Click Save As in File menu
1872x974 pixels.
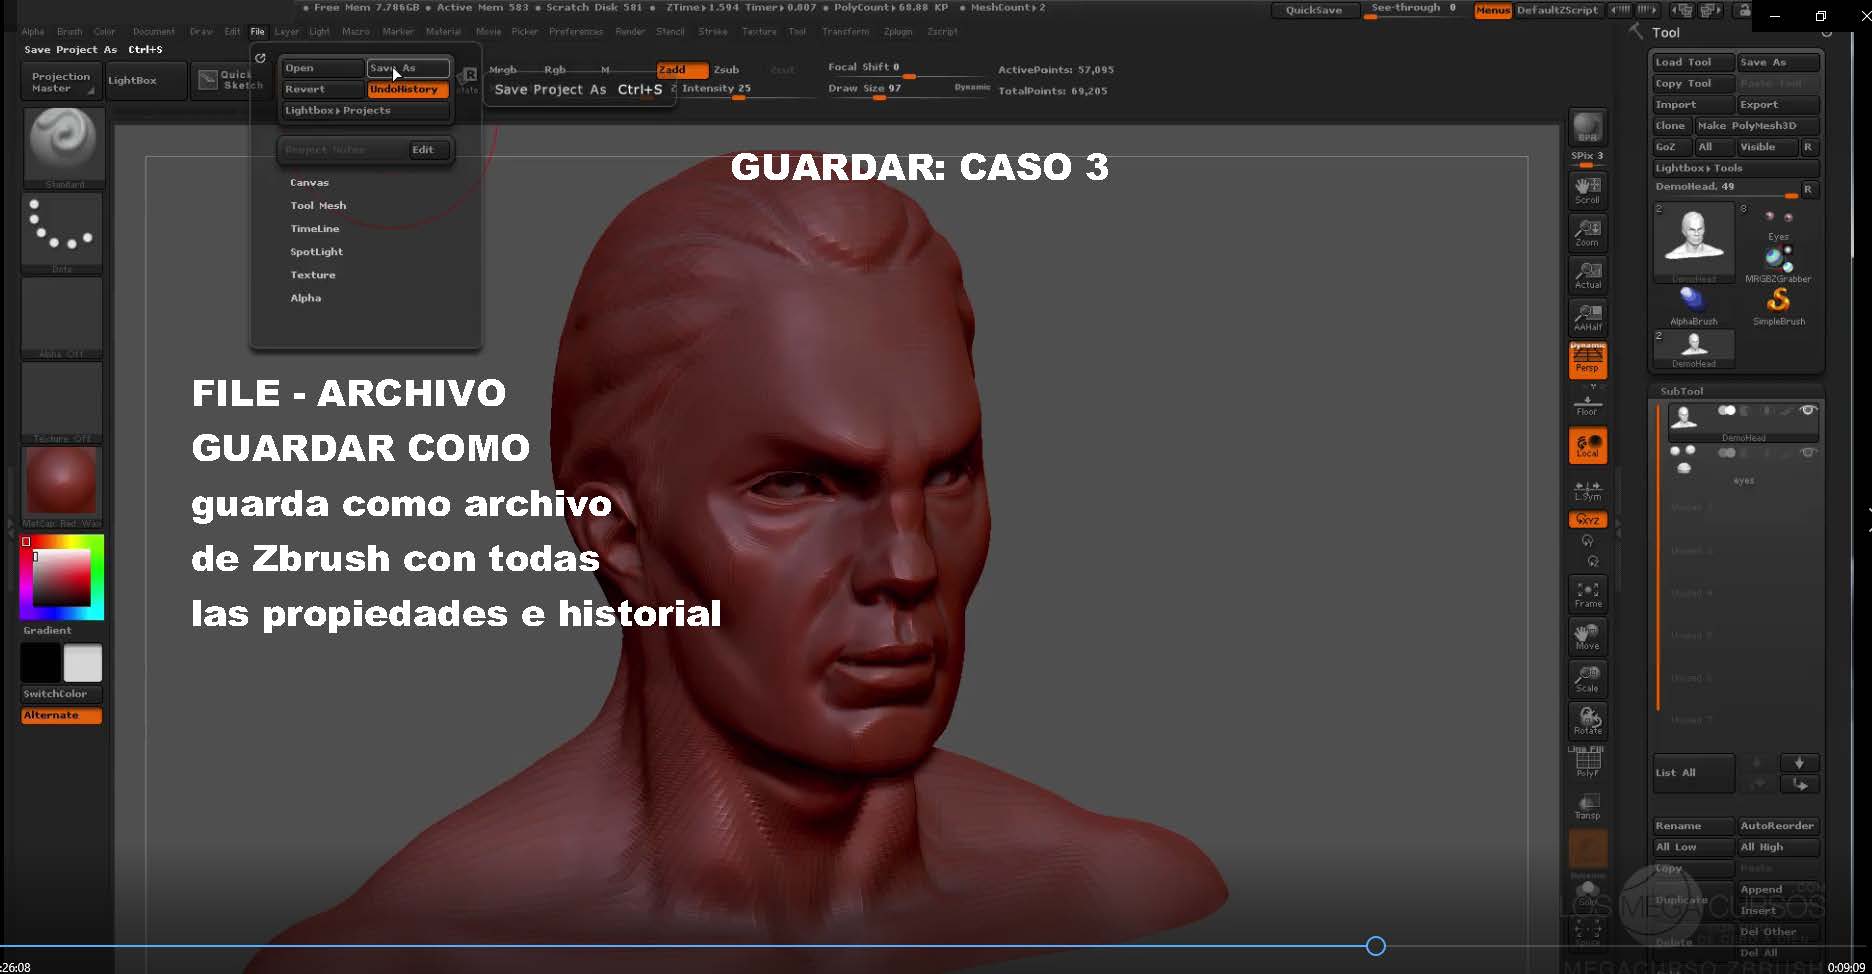click(408, 68)
